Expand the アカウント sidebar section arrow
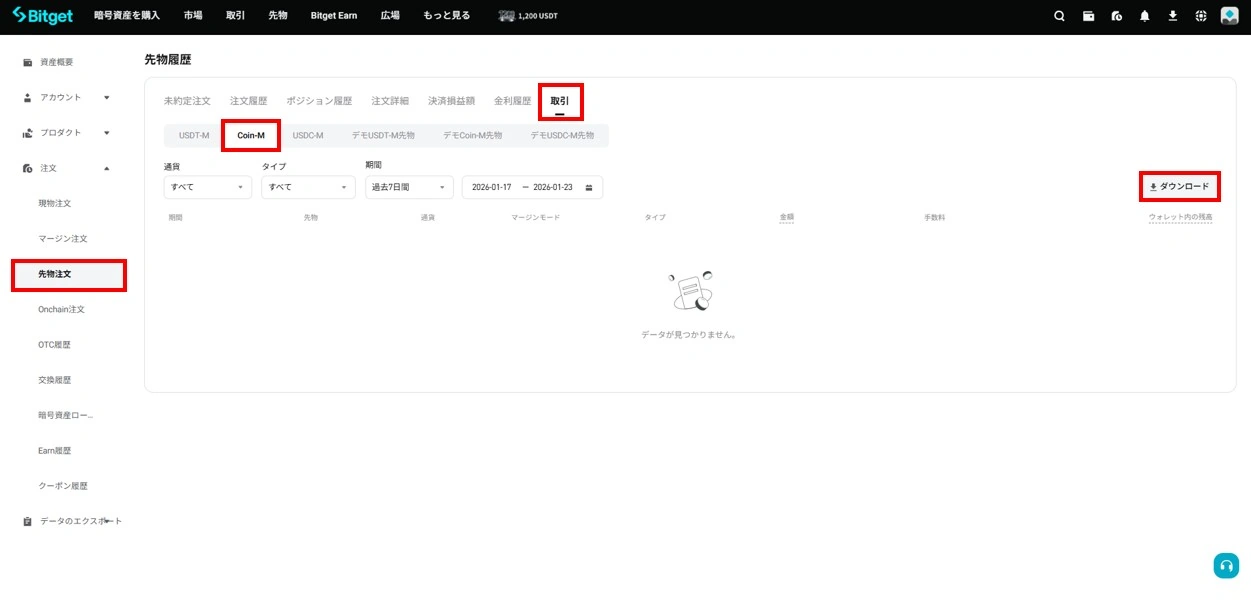The height and width of the screenshot is (600, 1251). (107, 97)
